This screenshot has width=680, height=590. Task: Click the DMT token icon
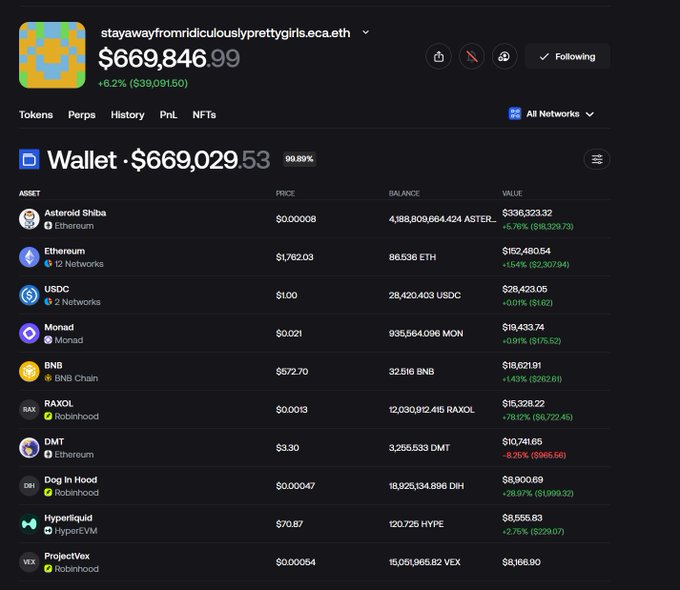(29, 448)
